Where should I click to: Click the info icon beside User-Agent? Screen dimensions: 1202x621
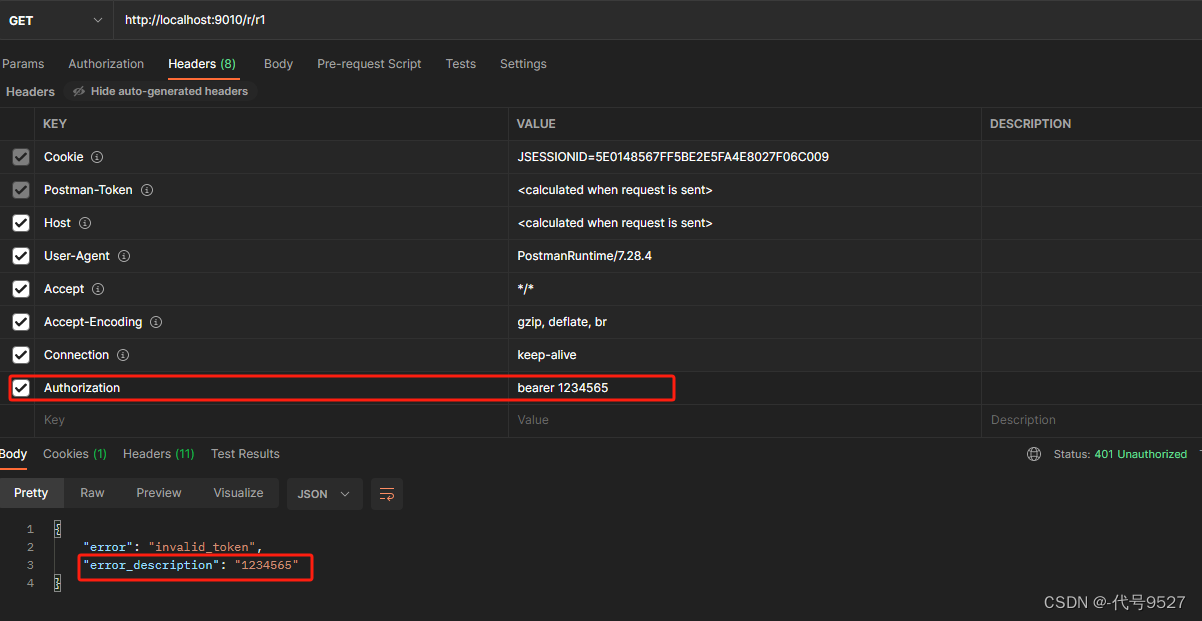124,256
